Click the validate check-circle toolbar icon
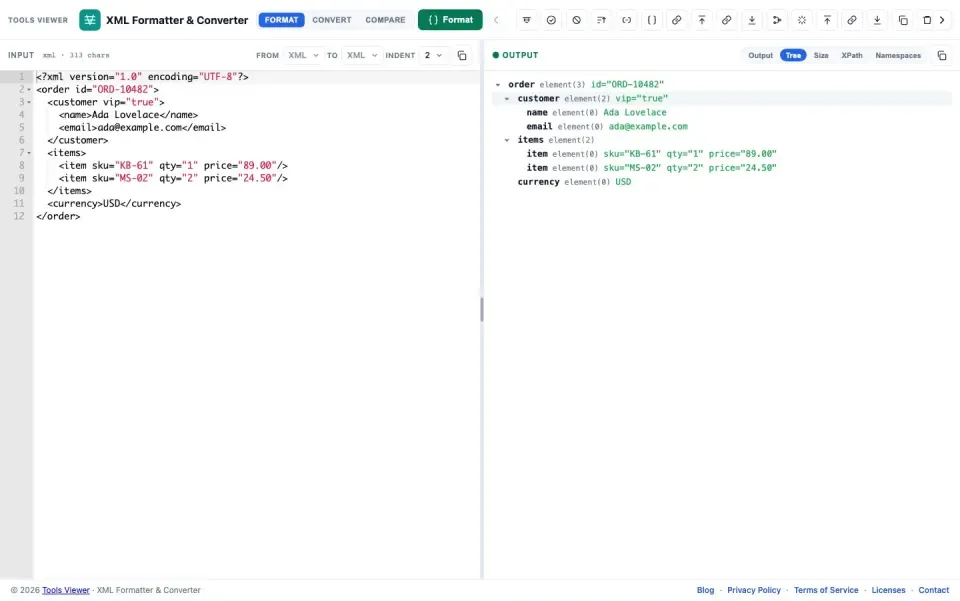The height and width of the screenshot is (601, 960). [x=551, y=20]
